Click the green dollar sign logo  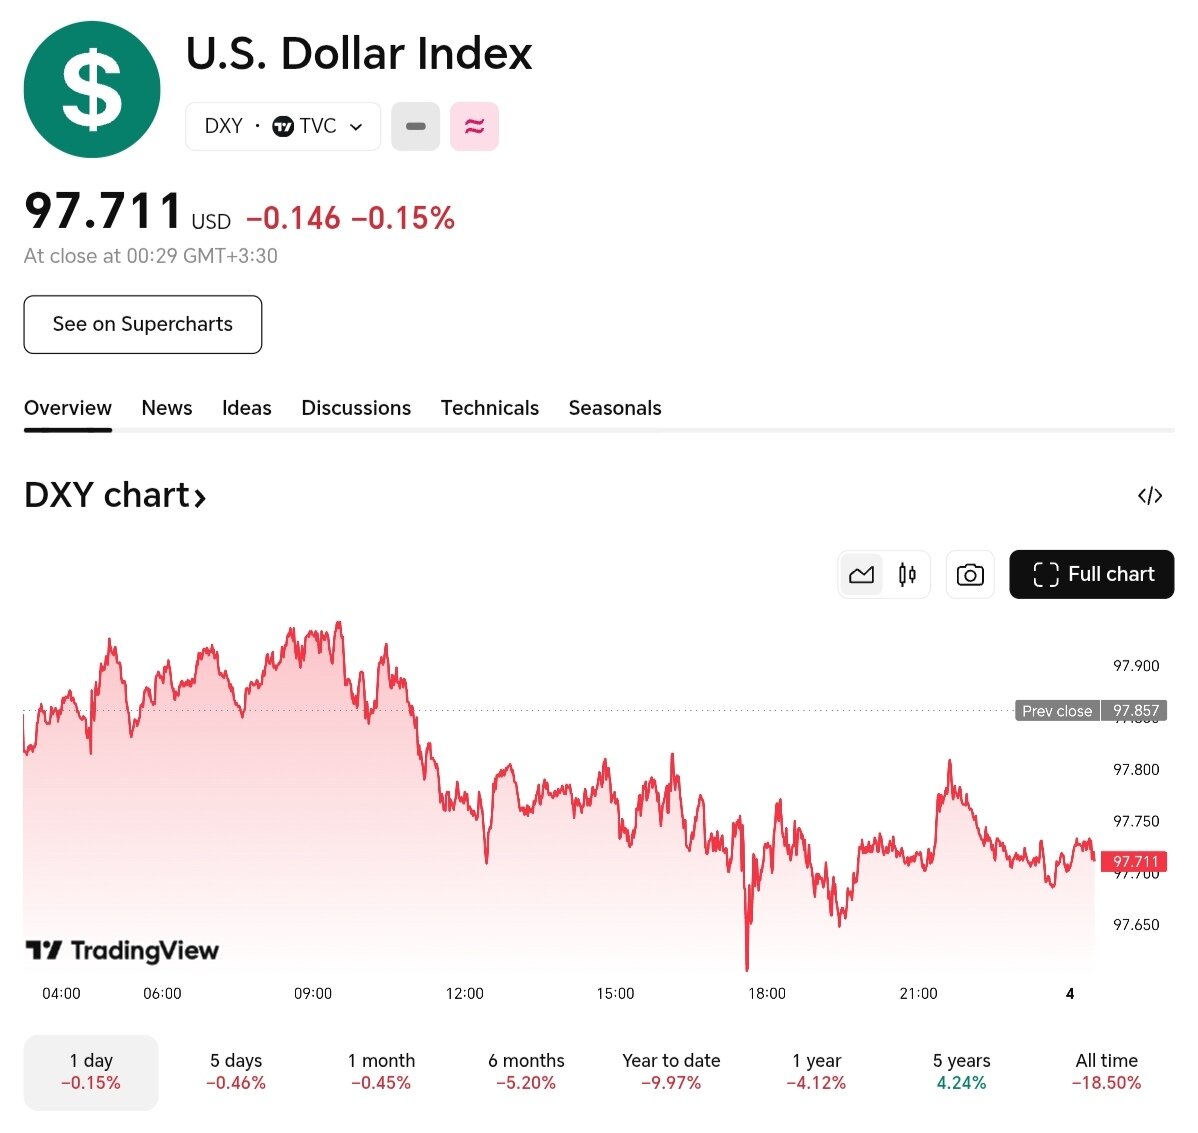tap(92, 90)
